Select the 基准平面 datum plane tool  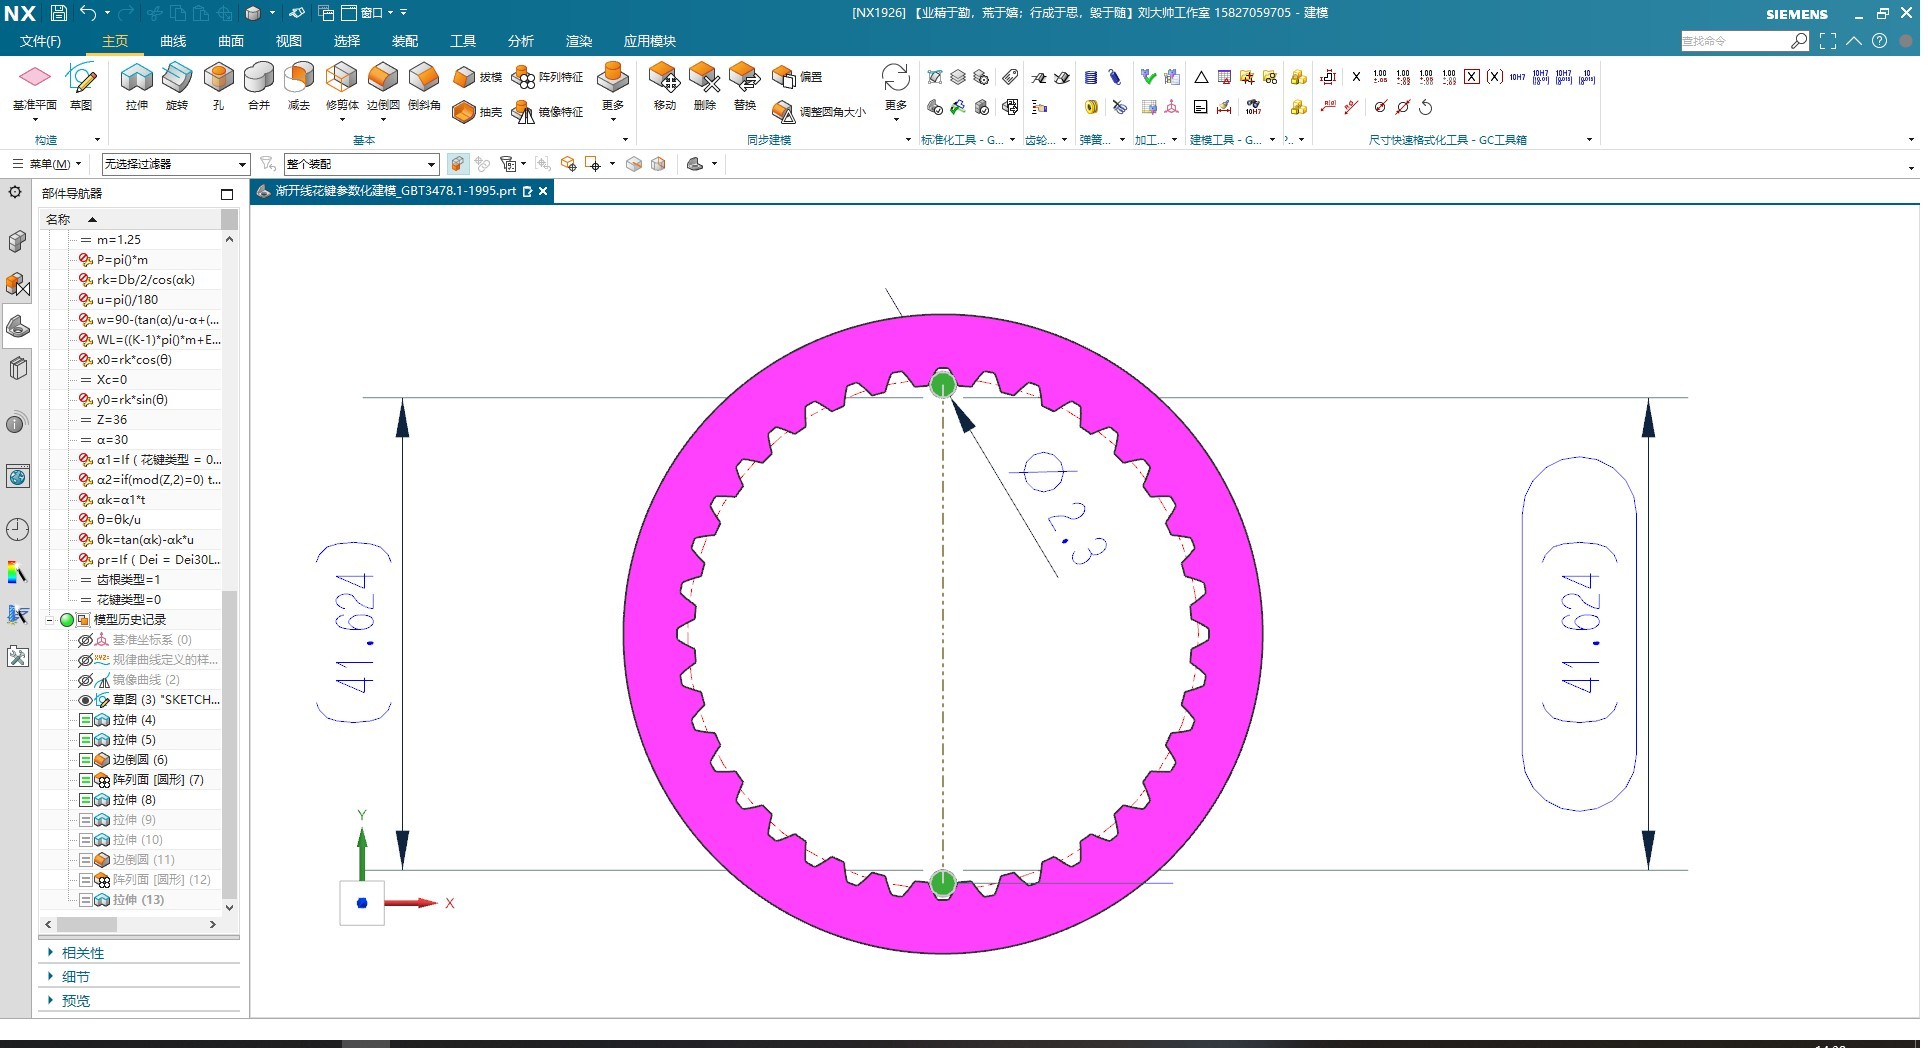point(34,86)
